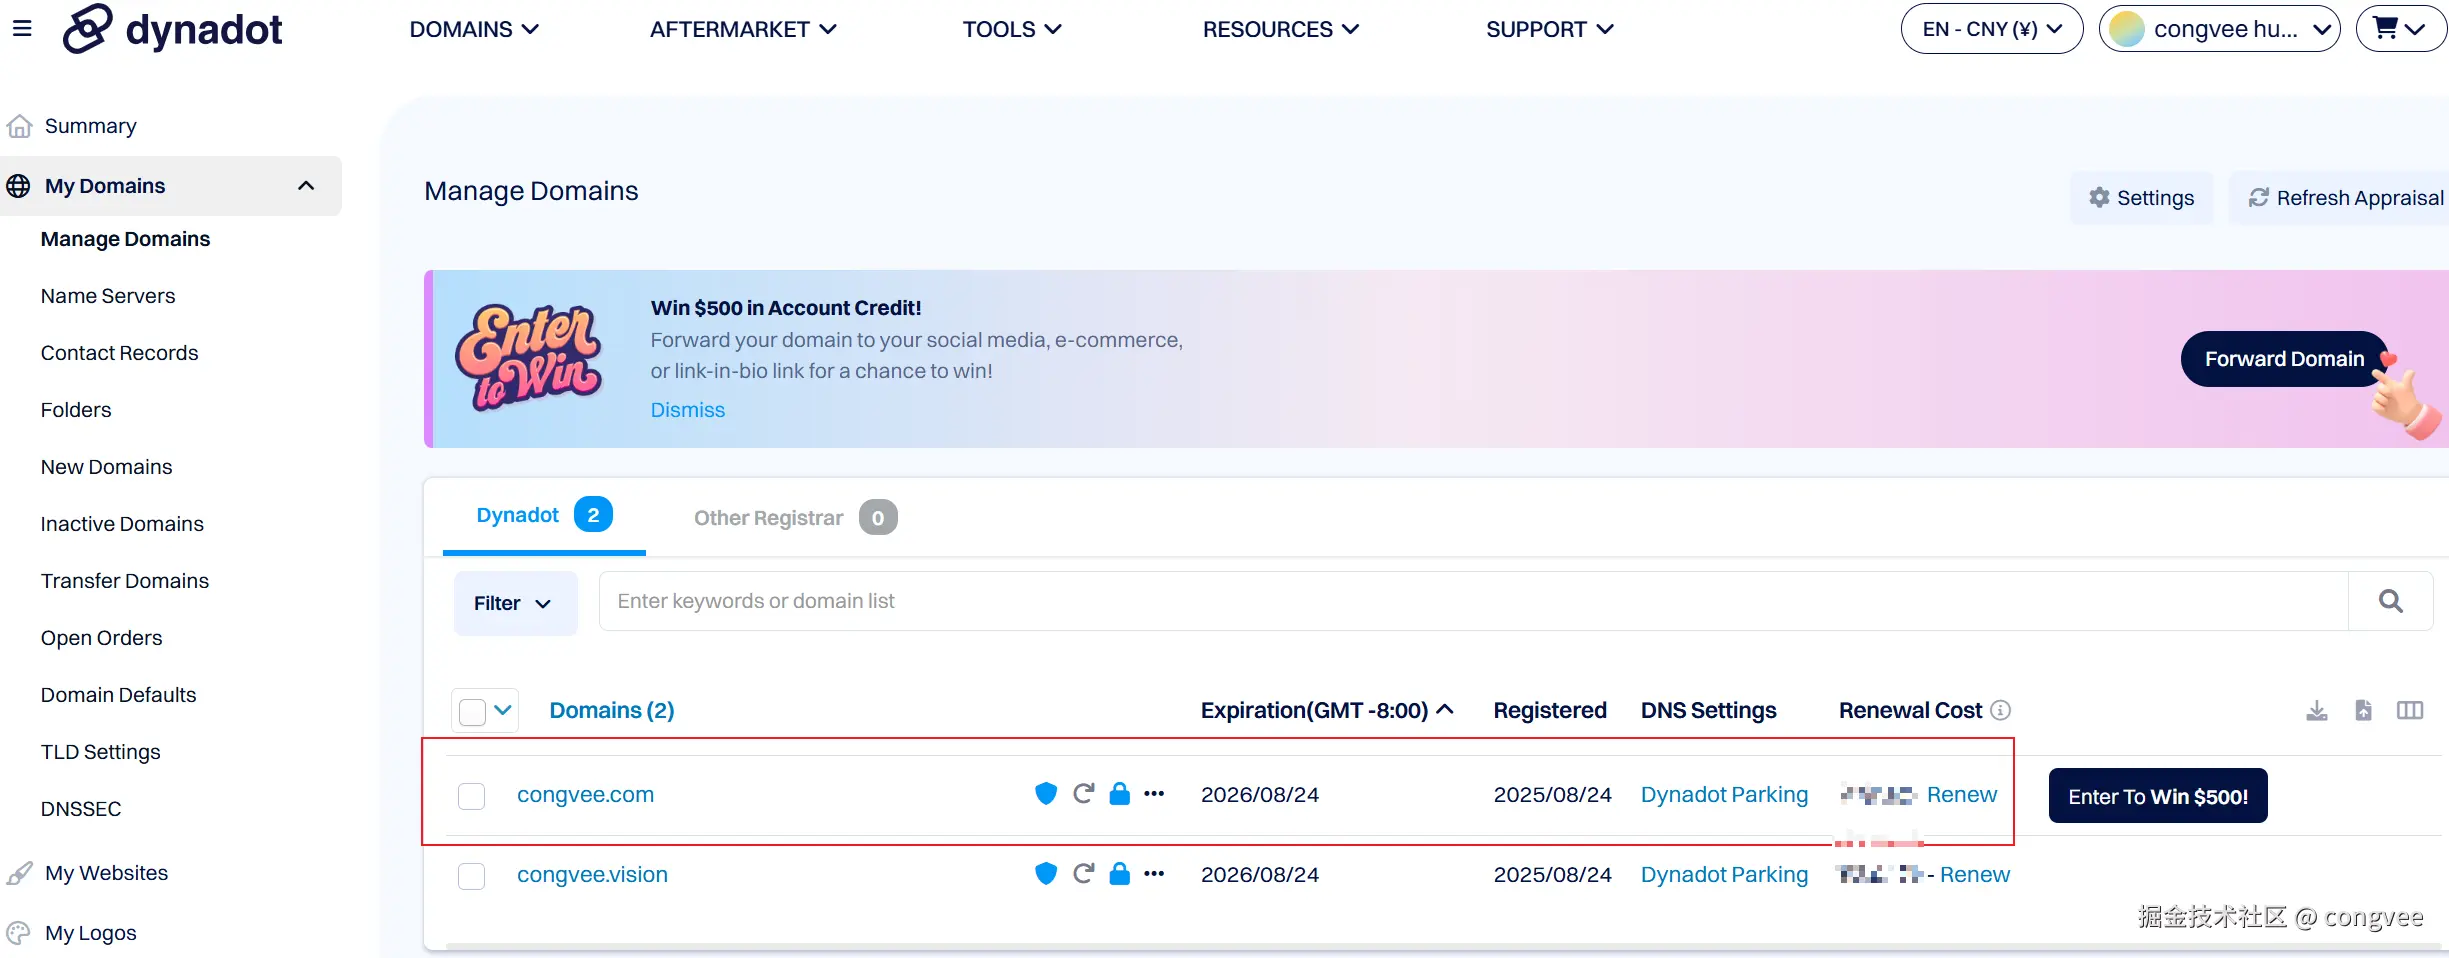This screenshot has height=958, width=2449.
Task: Open the AFTERMARKET menu
Action: [742, 29]
